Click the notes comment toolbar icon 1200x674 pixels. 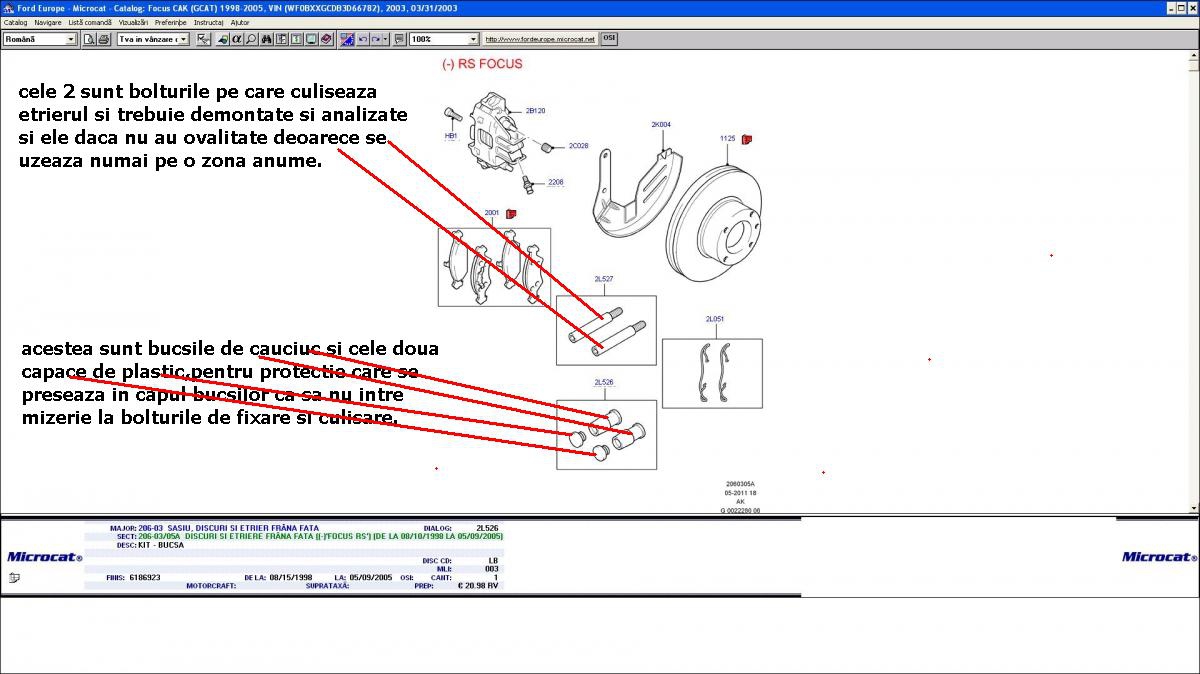399,39
